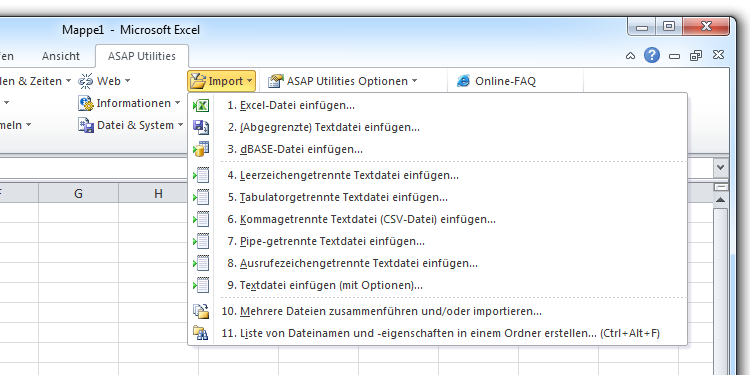Select column G header
The height and width of the screenshot is (375, 750).
click(x=78, y=193)
